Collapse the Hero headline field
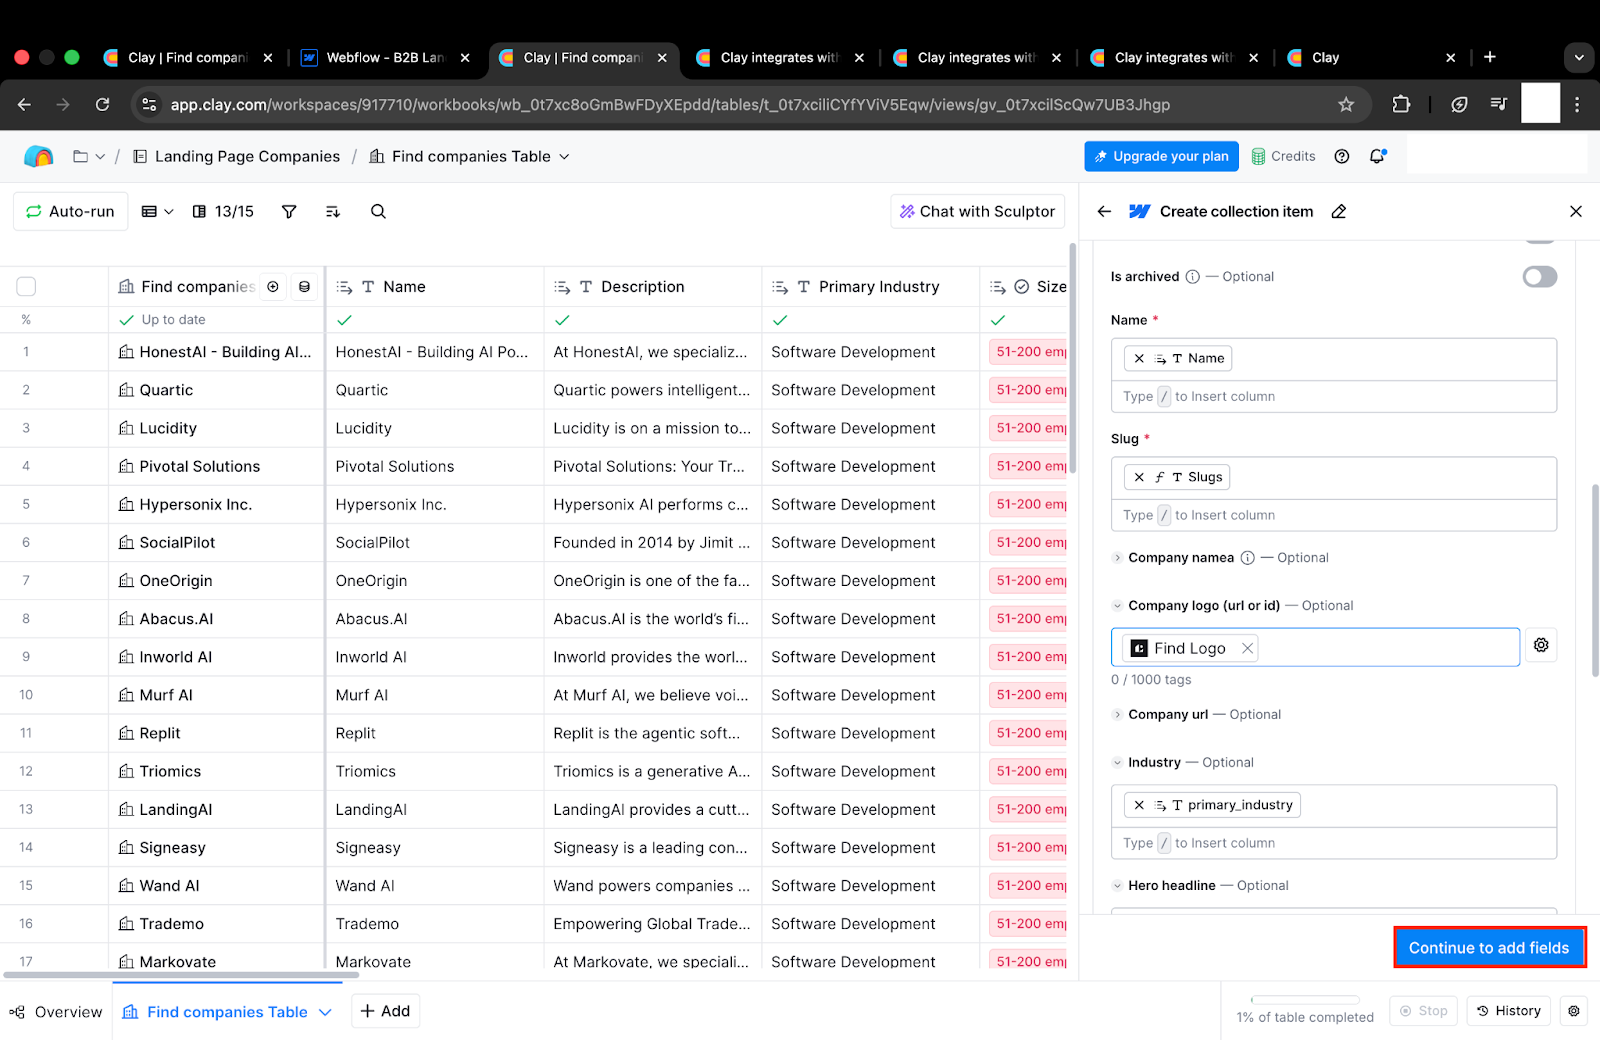 (1118, 886)
